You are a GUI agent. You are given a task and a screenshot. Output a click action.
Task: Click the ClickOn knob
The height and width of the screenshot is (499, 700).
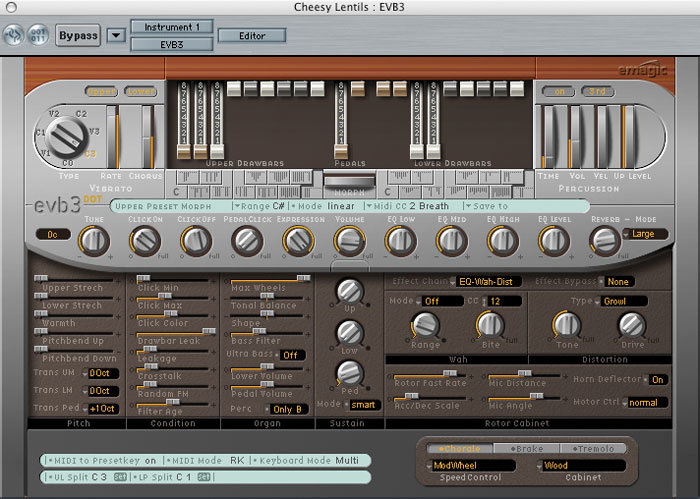(x=145, y=241)
